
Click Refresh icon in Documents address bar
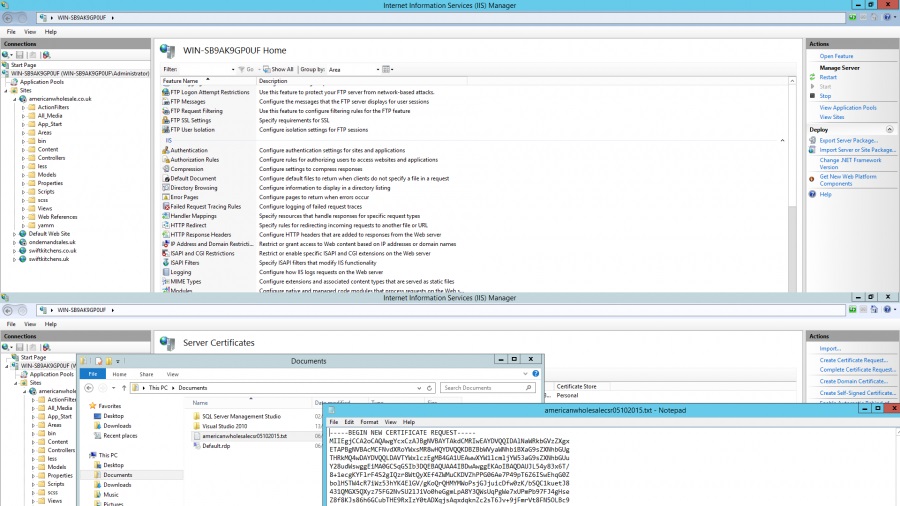429,388
